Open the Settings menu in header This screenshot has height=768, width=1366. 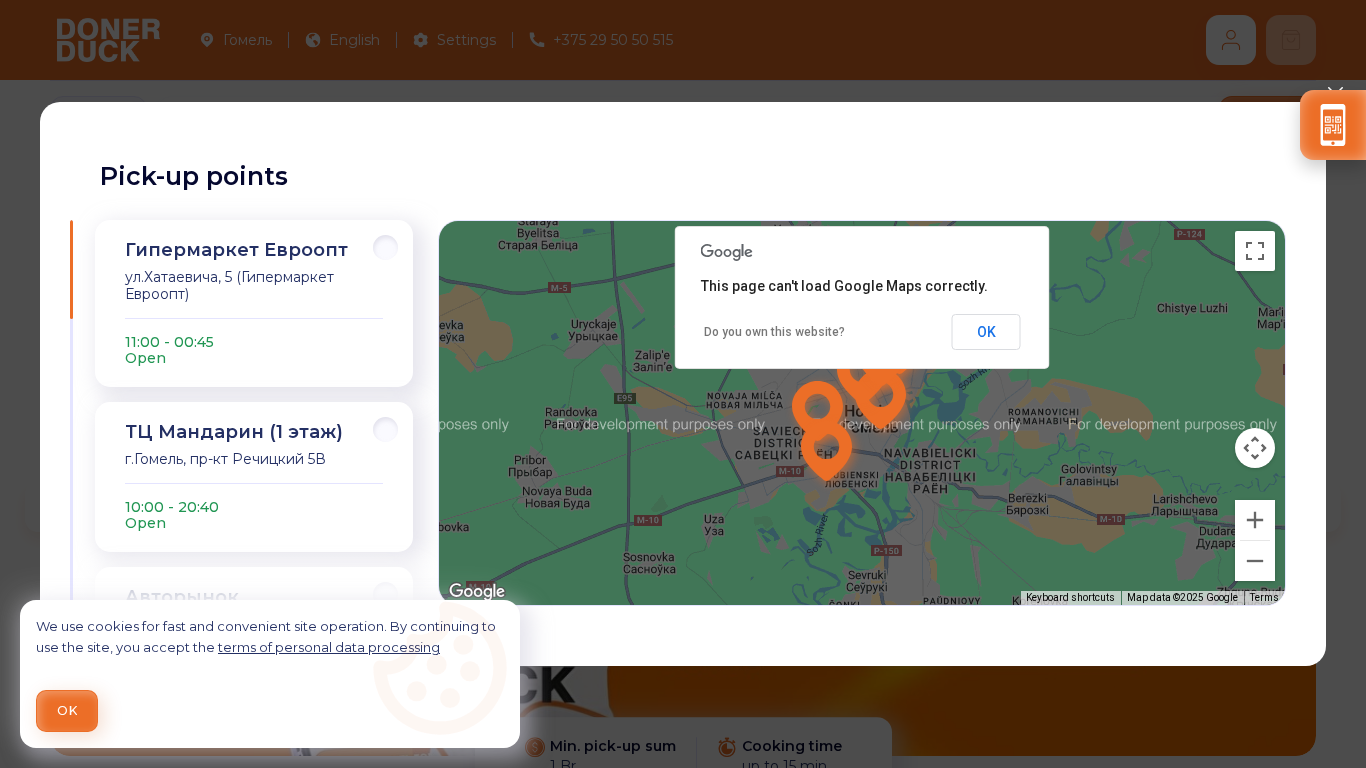click(455, 40)
